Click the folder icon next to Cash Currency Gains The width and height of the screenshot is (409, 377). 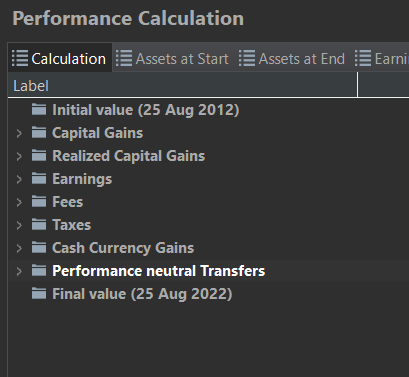click(39, 247)
